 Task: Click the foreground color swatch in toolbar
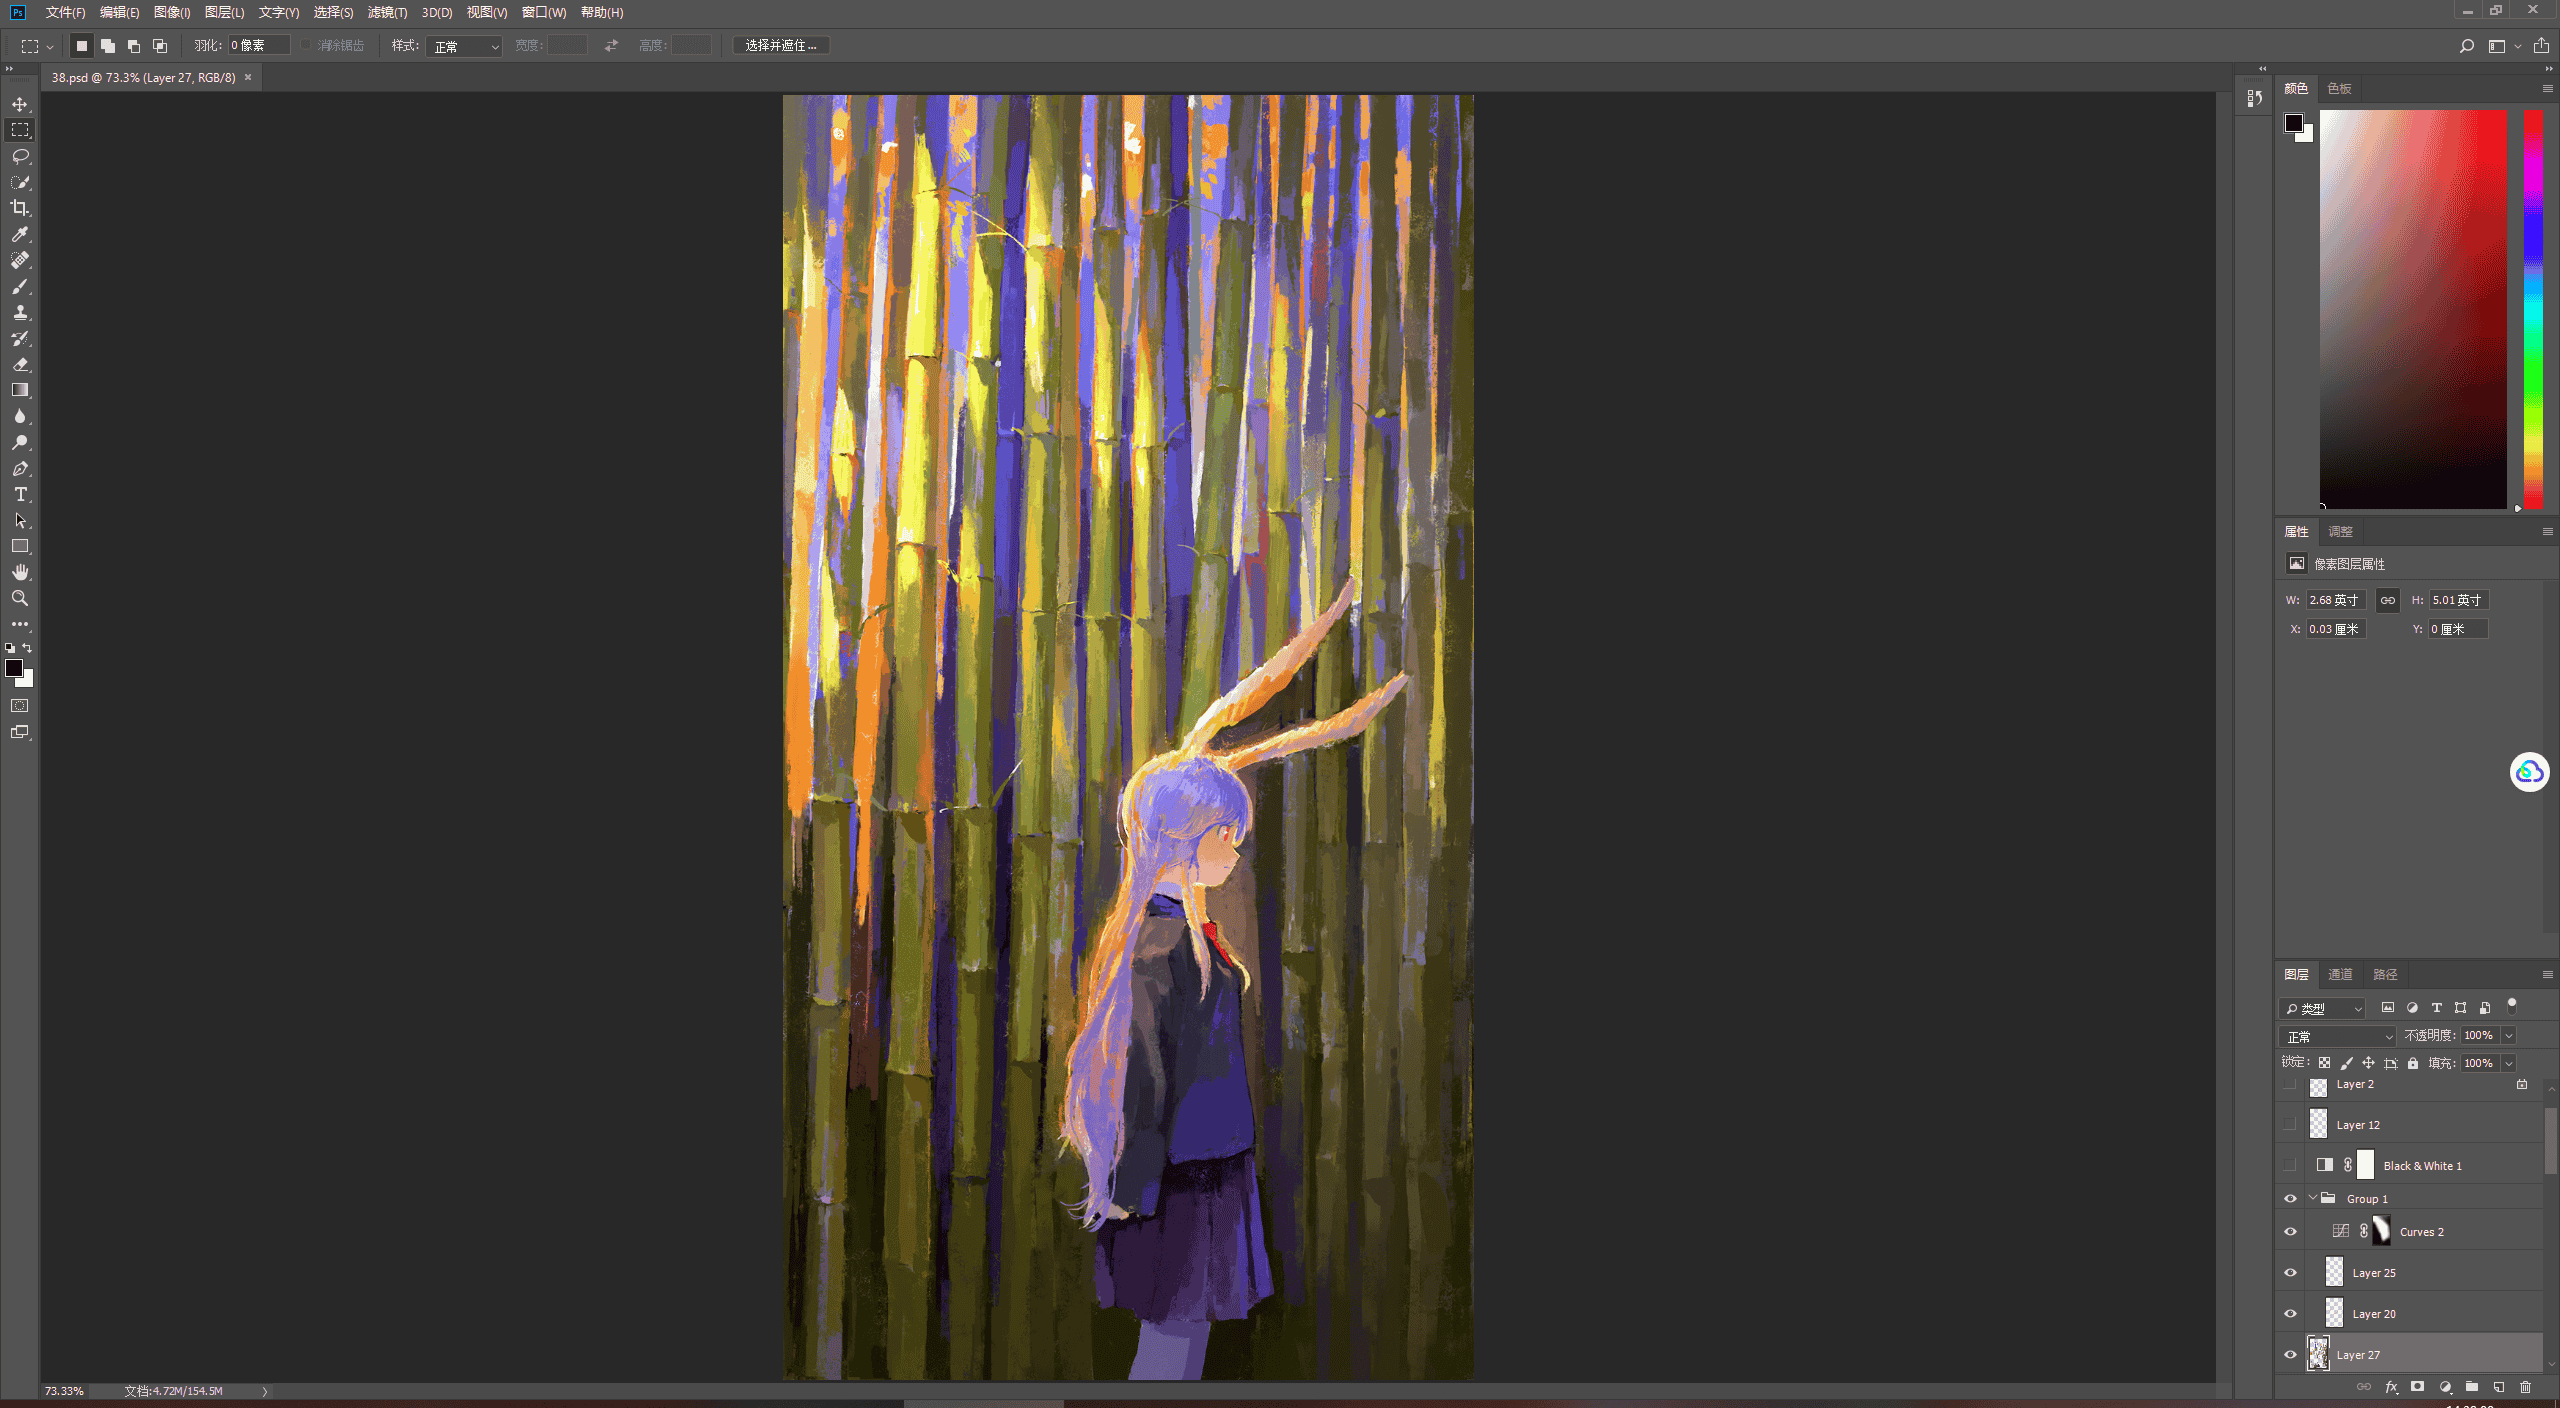click(13, 669)
